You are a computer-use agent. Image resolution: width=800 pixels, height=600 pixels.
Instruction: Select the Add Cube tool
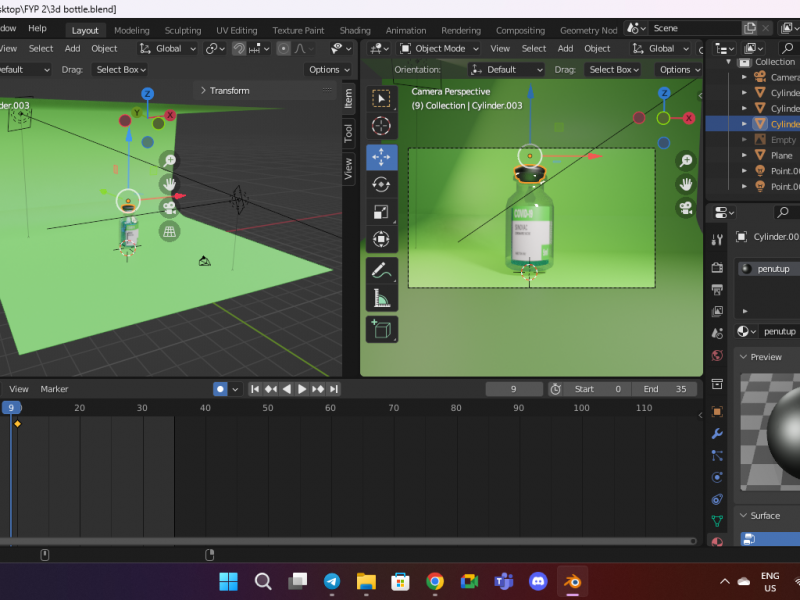point(381,329)
